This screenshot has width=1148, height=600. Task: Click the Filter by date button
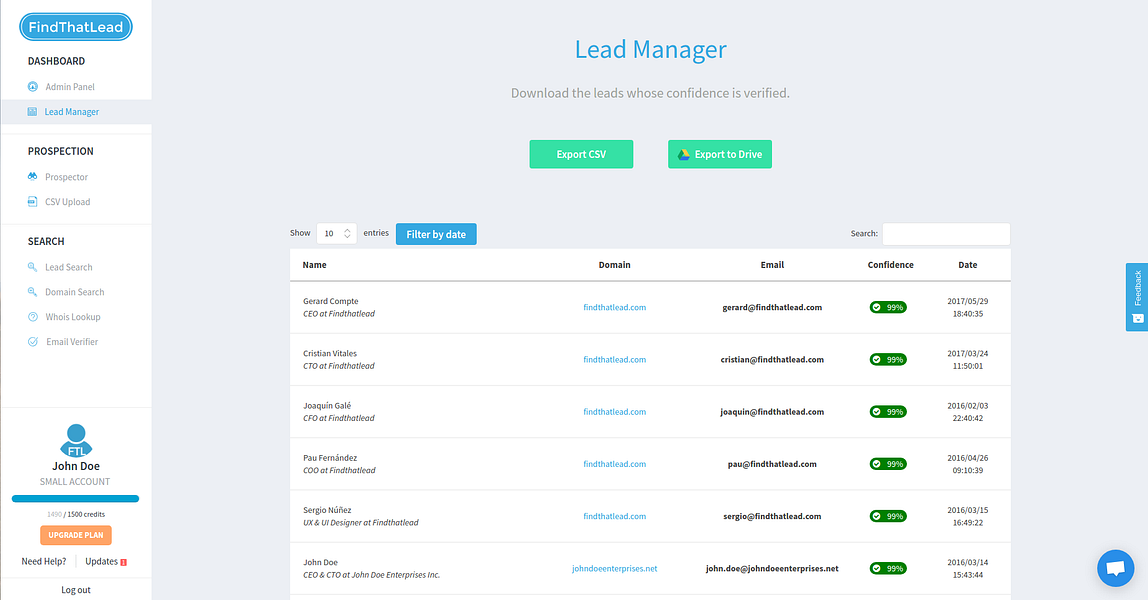pyautogui.click(x=436, y=234)
